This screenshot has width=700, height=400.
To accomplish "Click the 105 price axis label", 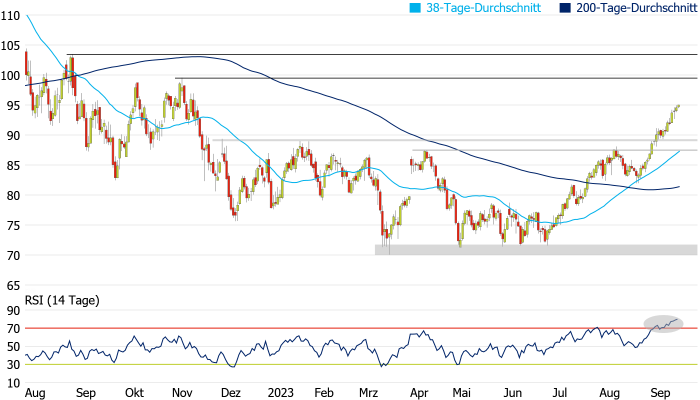I will [x=10, y=46].
